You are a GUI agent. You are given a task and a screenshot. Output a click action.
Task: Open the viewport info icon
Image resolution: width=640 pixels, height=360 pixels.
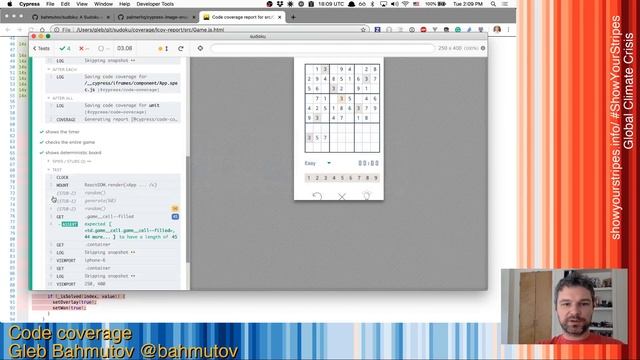[483, 48]
